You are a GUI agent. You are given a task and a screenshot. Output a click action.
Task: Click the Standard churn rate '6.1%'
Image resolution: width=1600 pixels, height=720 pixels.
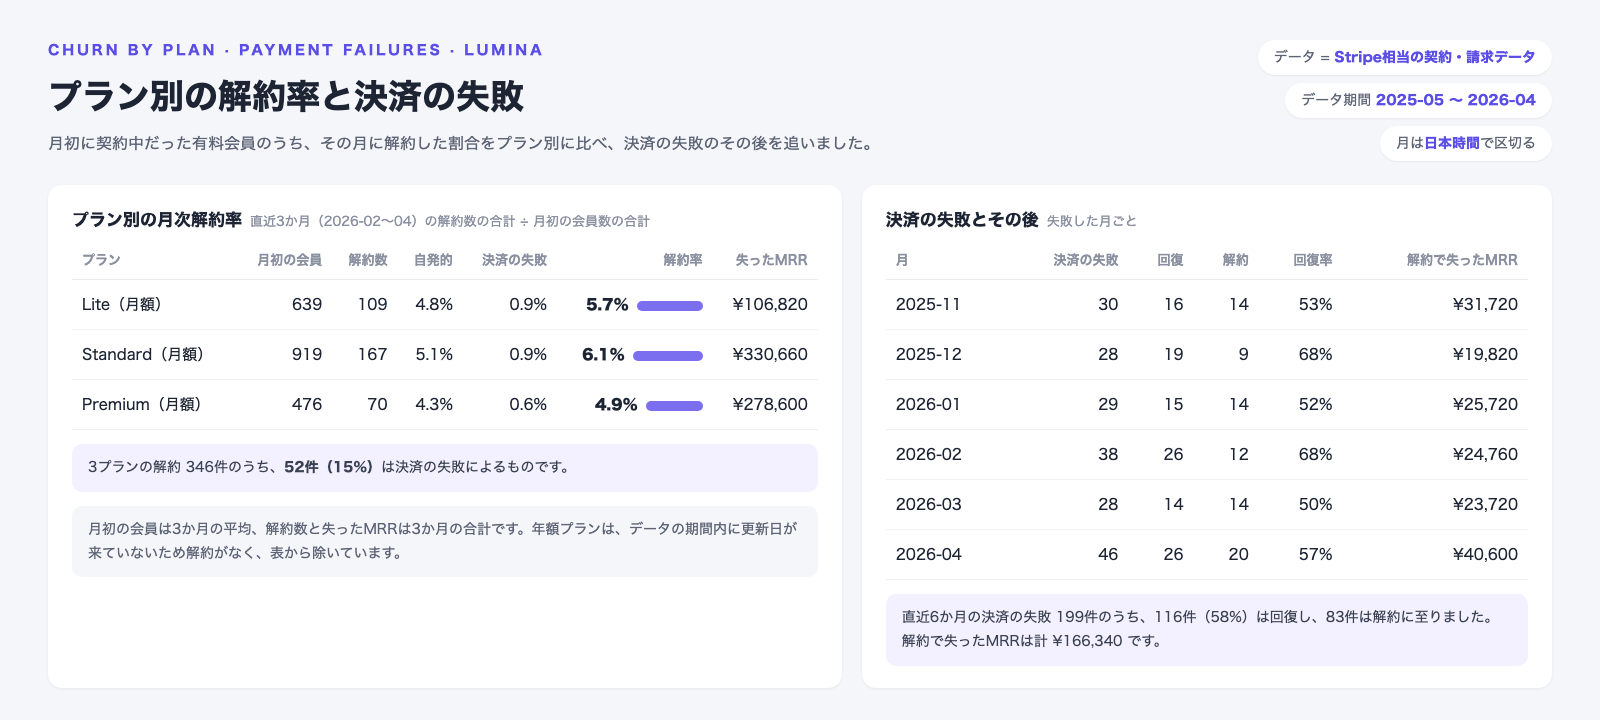(603, 355)
